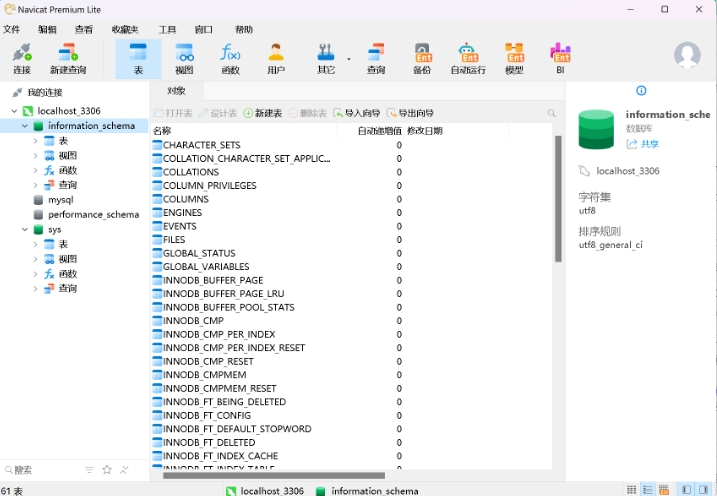Click the collapse-all icon beside the star
717x496 pixels.
pyautogui.click(x=124, y=469)
